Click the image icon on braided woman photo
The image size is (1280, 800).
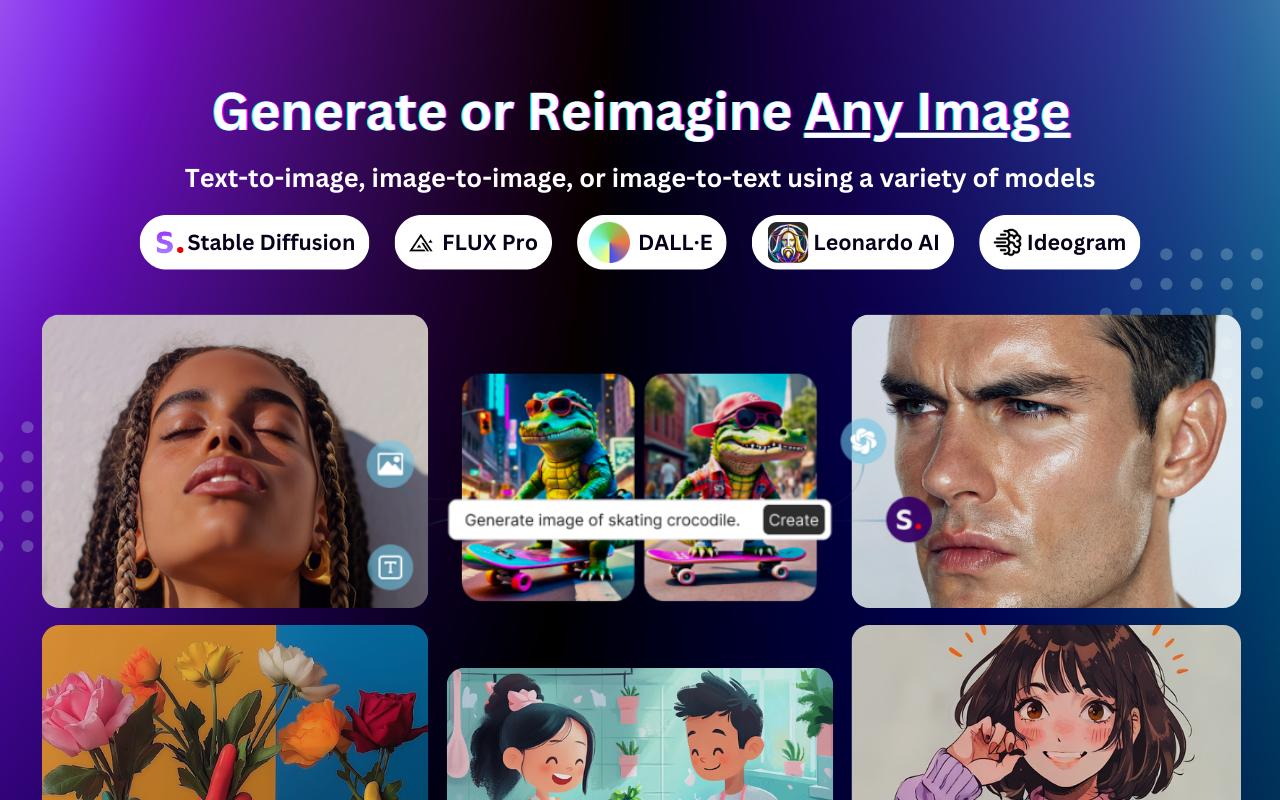[390, 463]
